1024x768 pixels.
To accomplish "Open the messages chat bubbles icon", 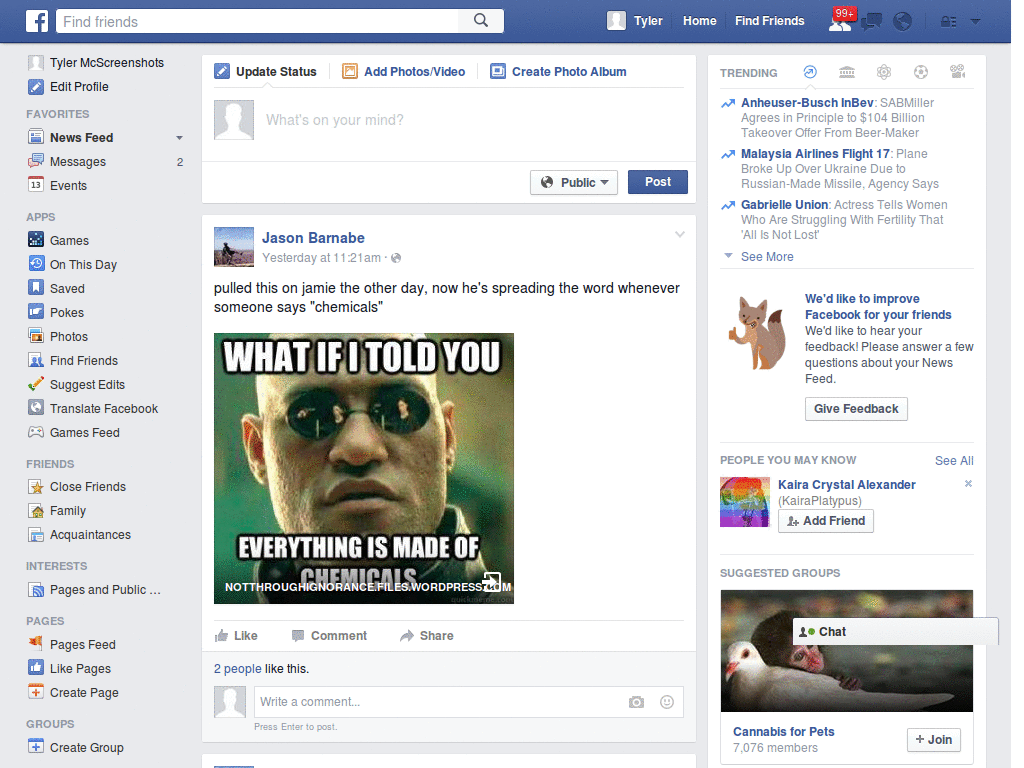I will pyautogui.click(x=871, y=22).
